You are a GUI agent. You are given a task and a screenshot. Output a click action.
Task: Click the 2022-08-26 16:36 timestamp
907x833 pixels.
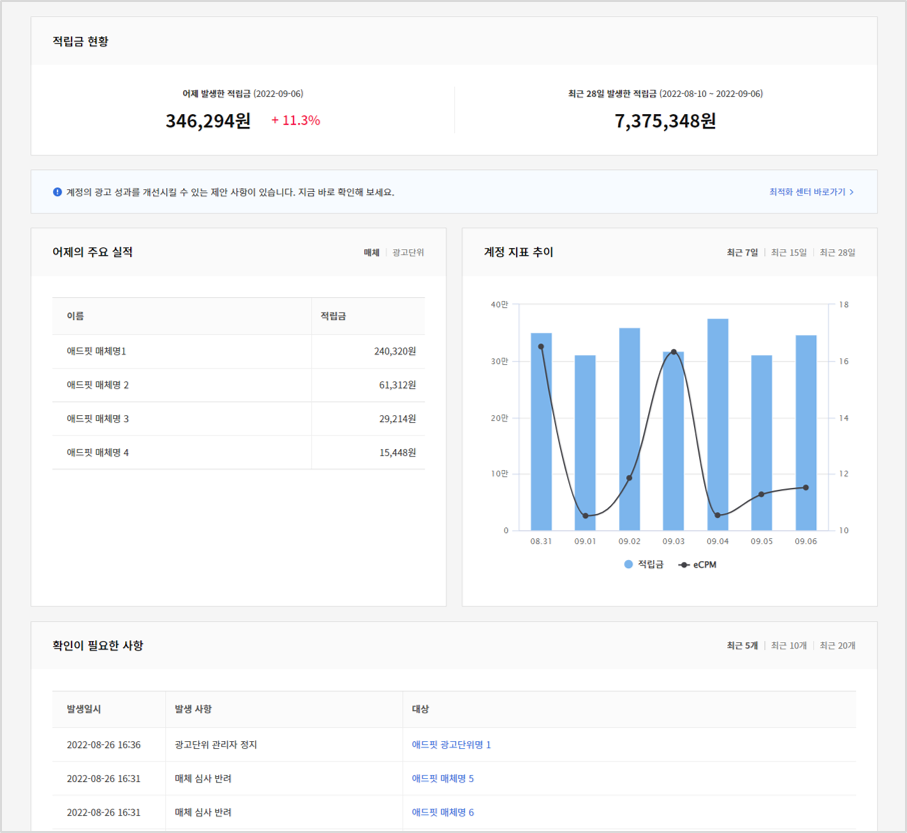point(104,745)
